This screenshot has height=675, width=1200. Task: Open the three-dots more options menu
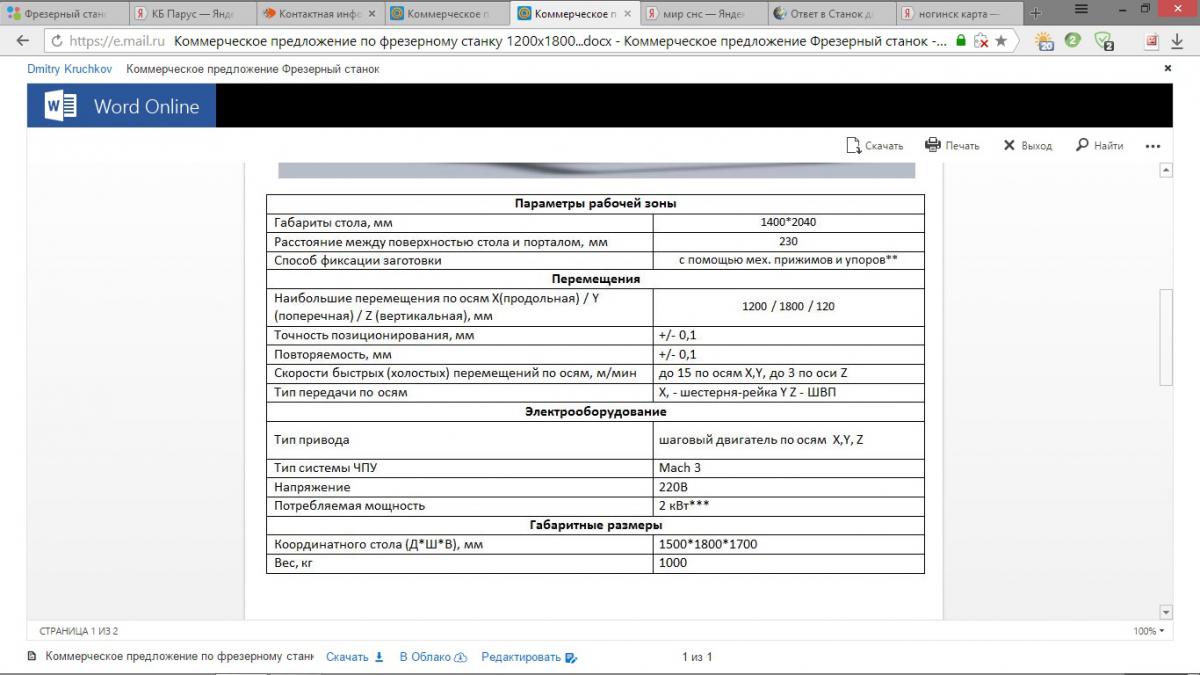pyautogui.click(x=1152, y=145)
